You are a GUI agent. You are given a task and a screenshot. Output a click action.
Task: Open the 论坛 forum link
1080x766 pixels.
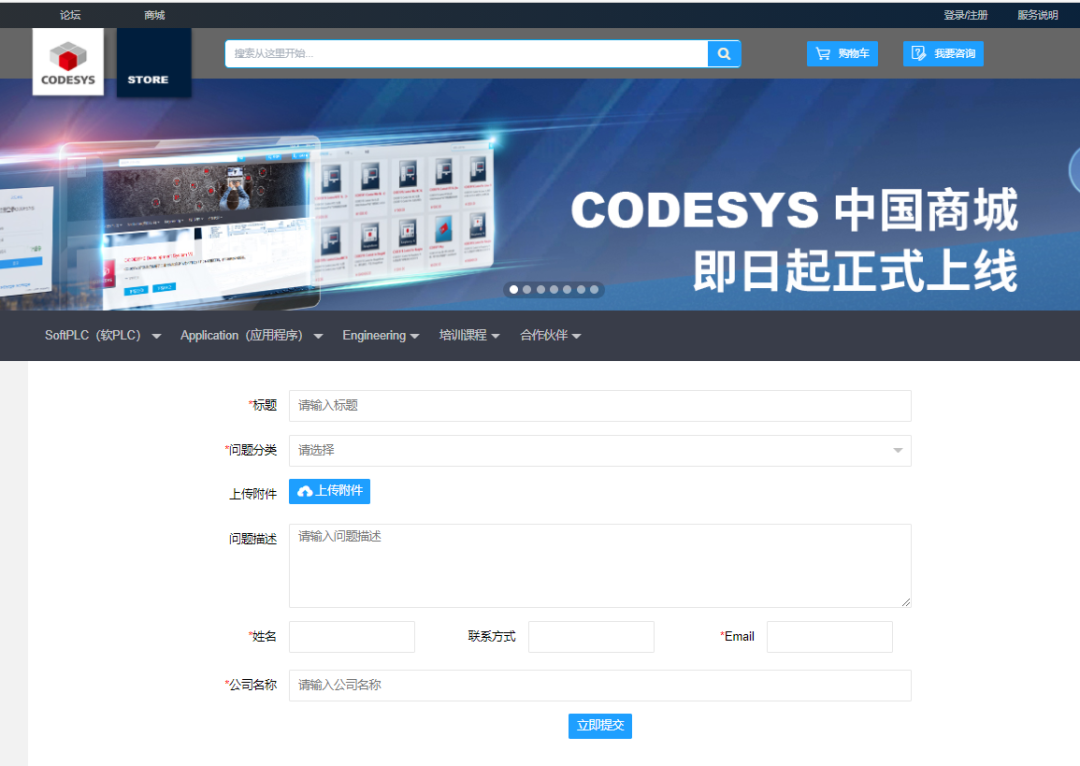tap(70, 15)
